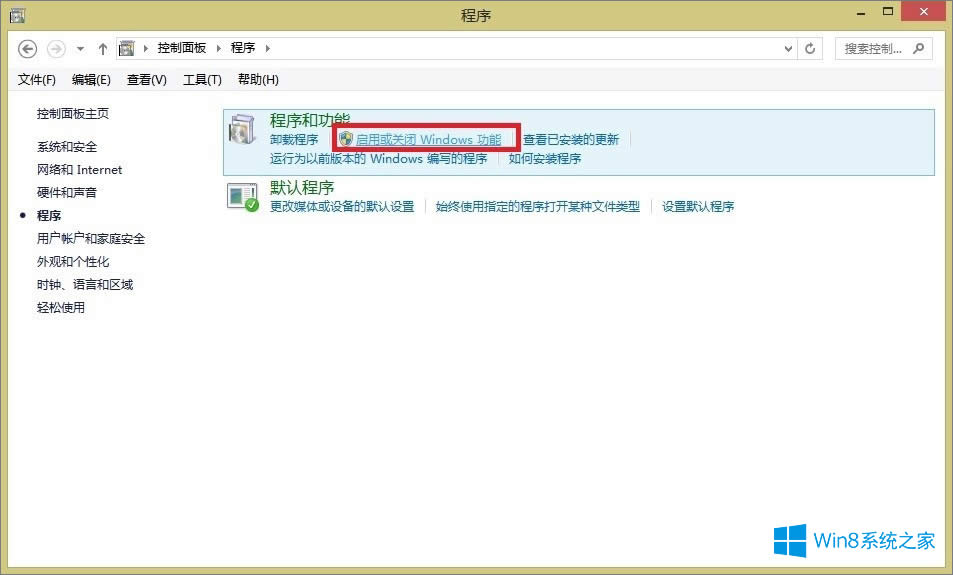Click 控制面板 in the address breadcrumb
953x575 pixels.
tap(182, 48)
